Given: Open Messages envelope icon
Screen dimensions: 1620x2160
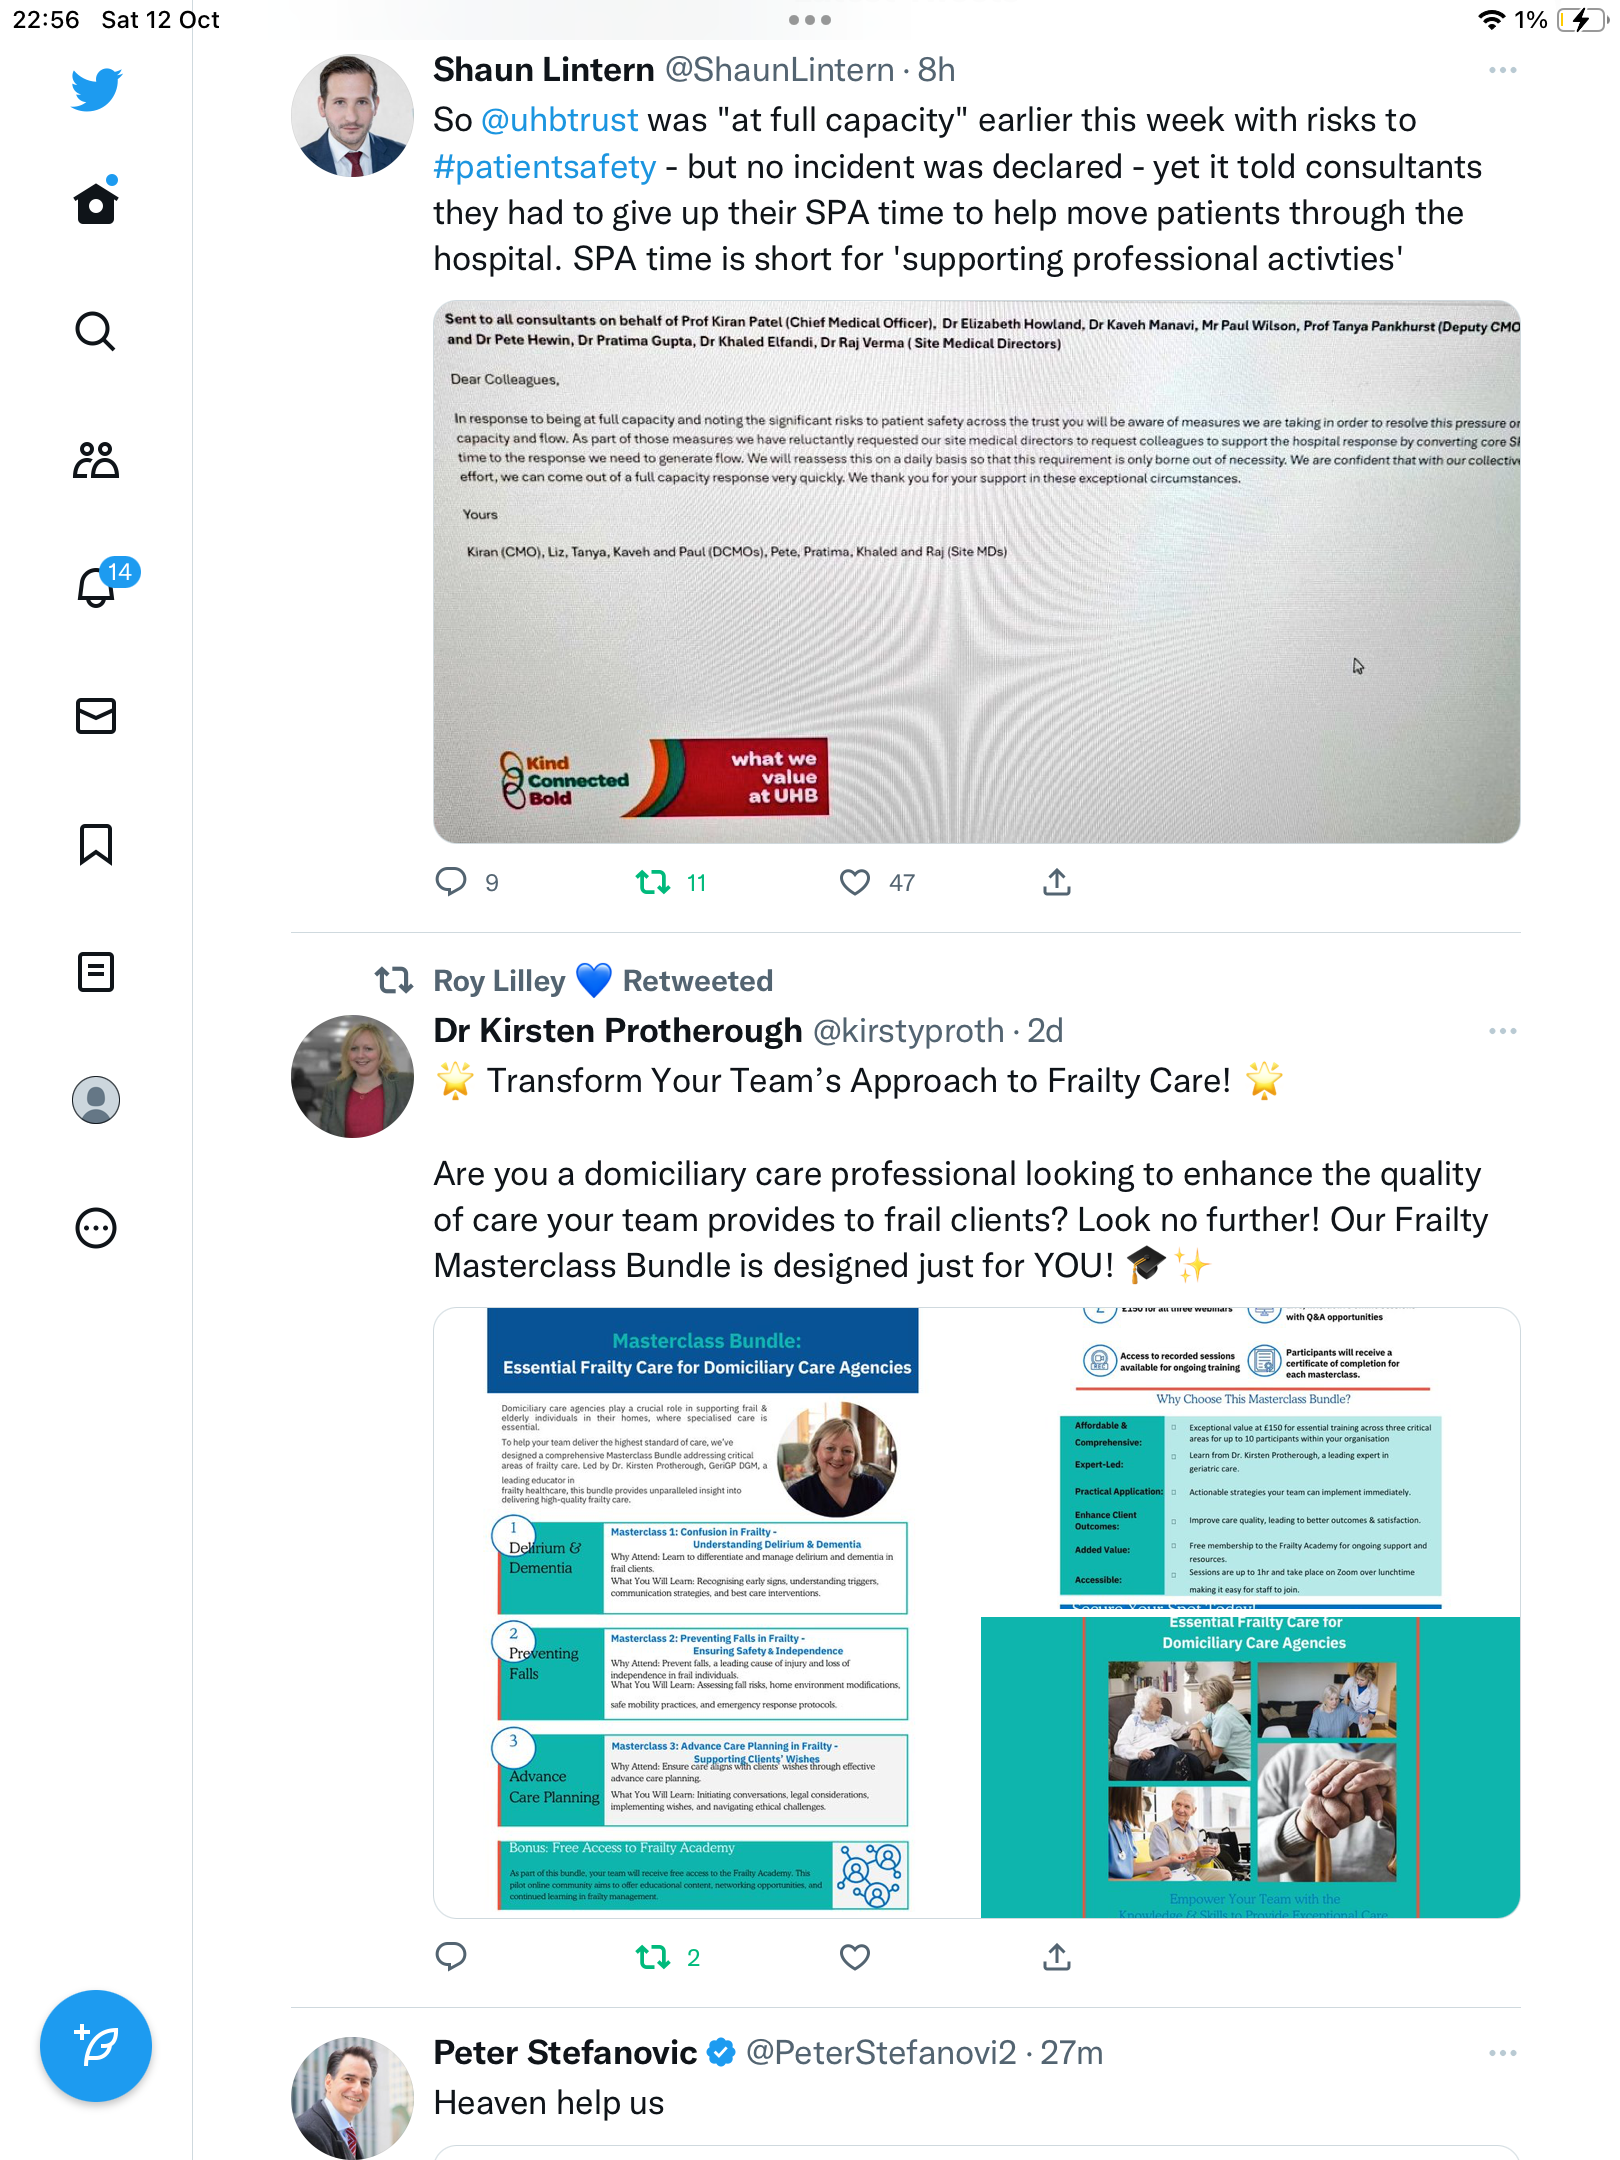Looking at the screenshot, I should [96, 716].
